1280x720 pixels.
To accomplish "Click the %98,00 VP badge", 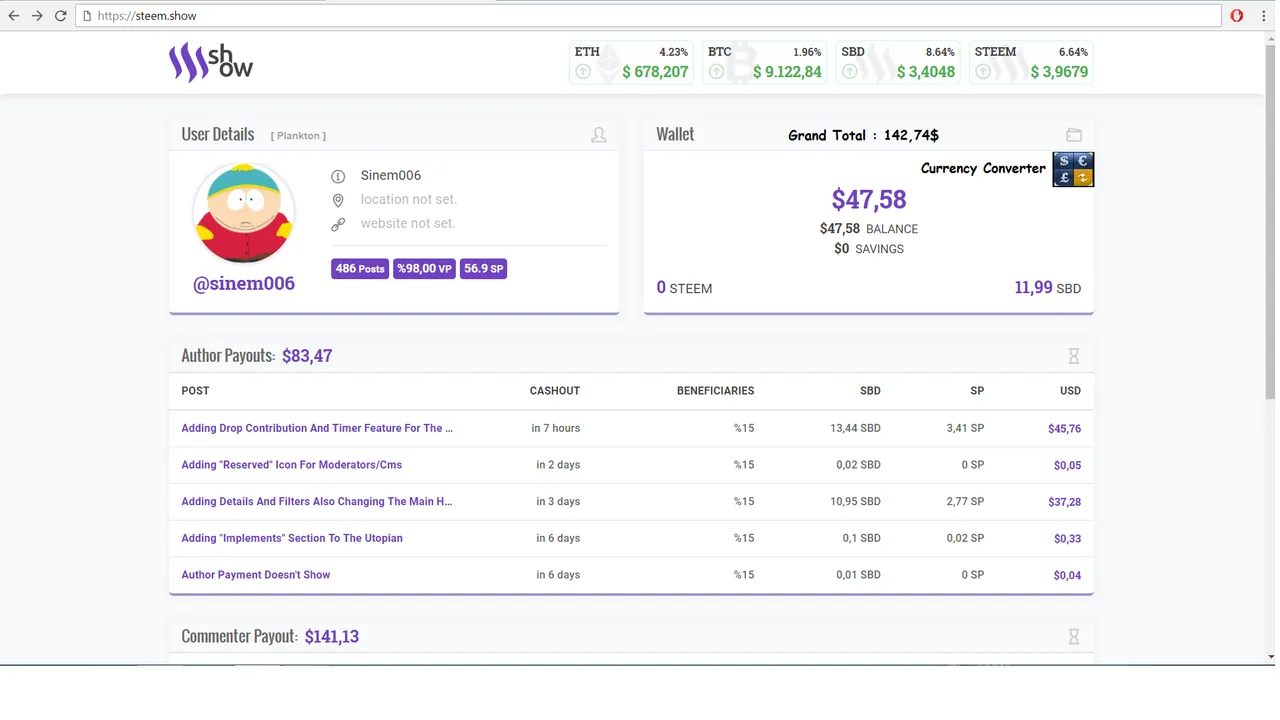I will point(424,269).
